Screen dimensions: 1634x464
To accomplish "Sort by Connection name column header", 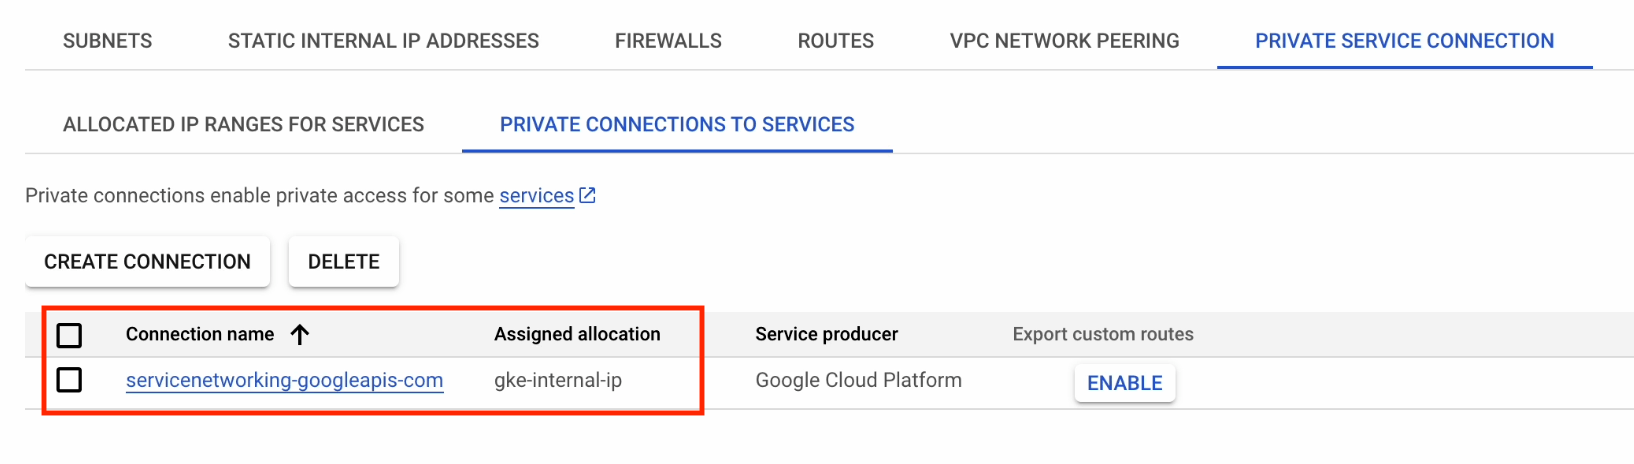I will click(x=199, y=335).
